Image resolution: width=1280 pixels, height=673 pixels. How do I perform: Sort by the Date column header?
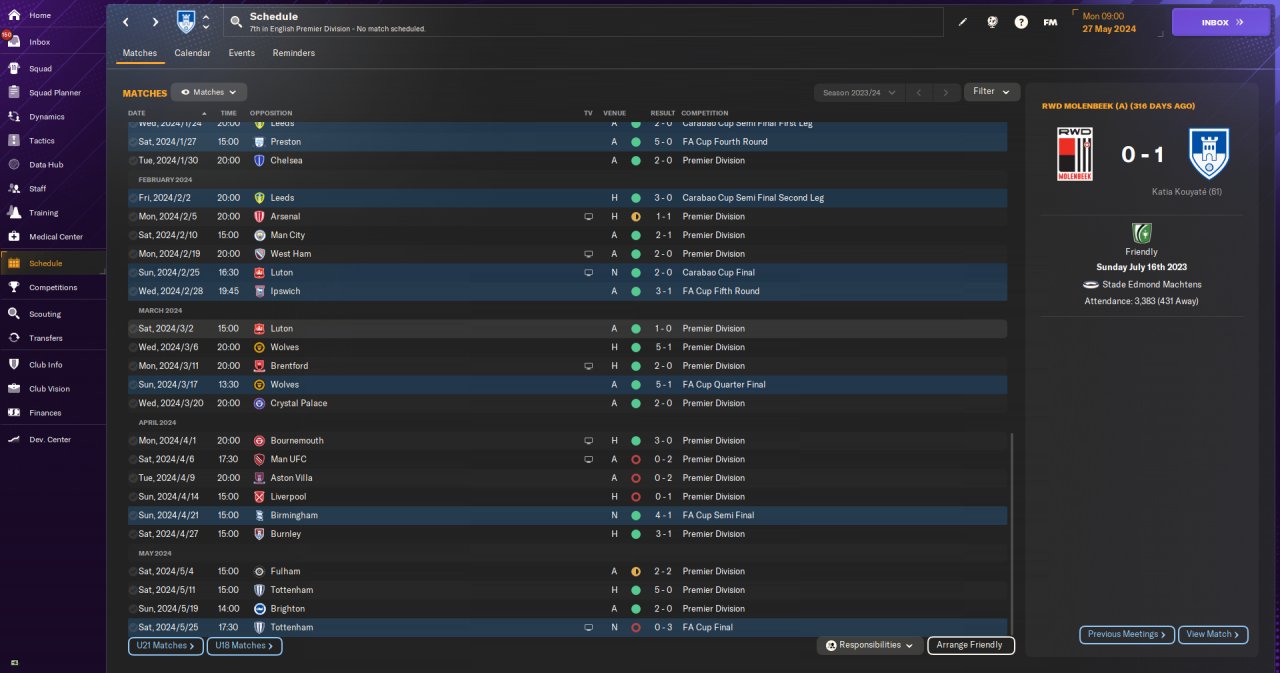coord(136,113)
